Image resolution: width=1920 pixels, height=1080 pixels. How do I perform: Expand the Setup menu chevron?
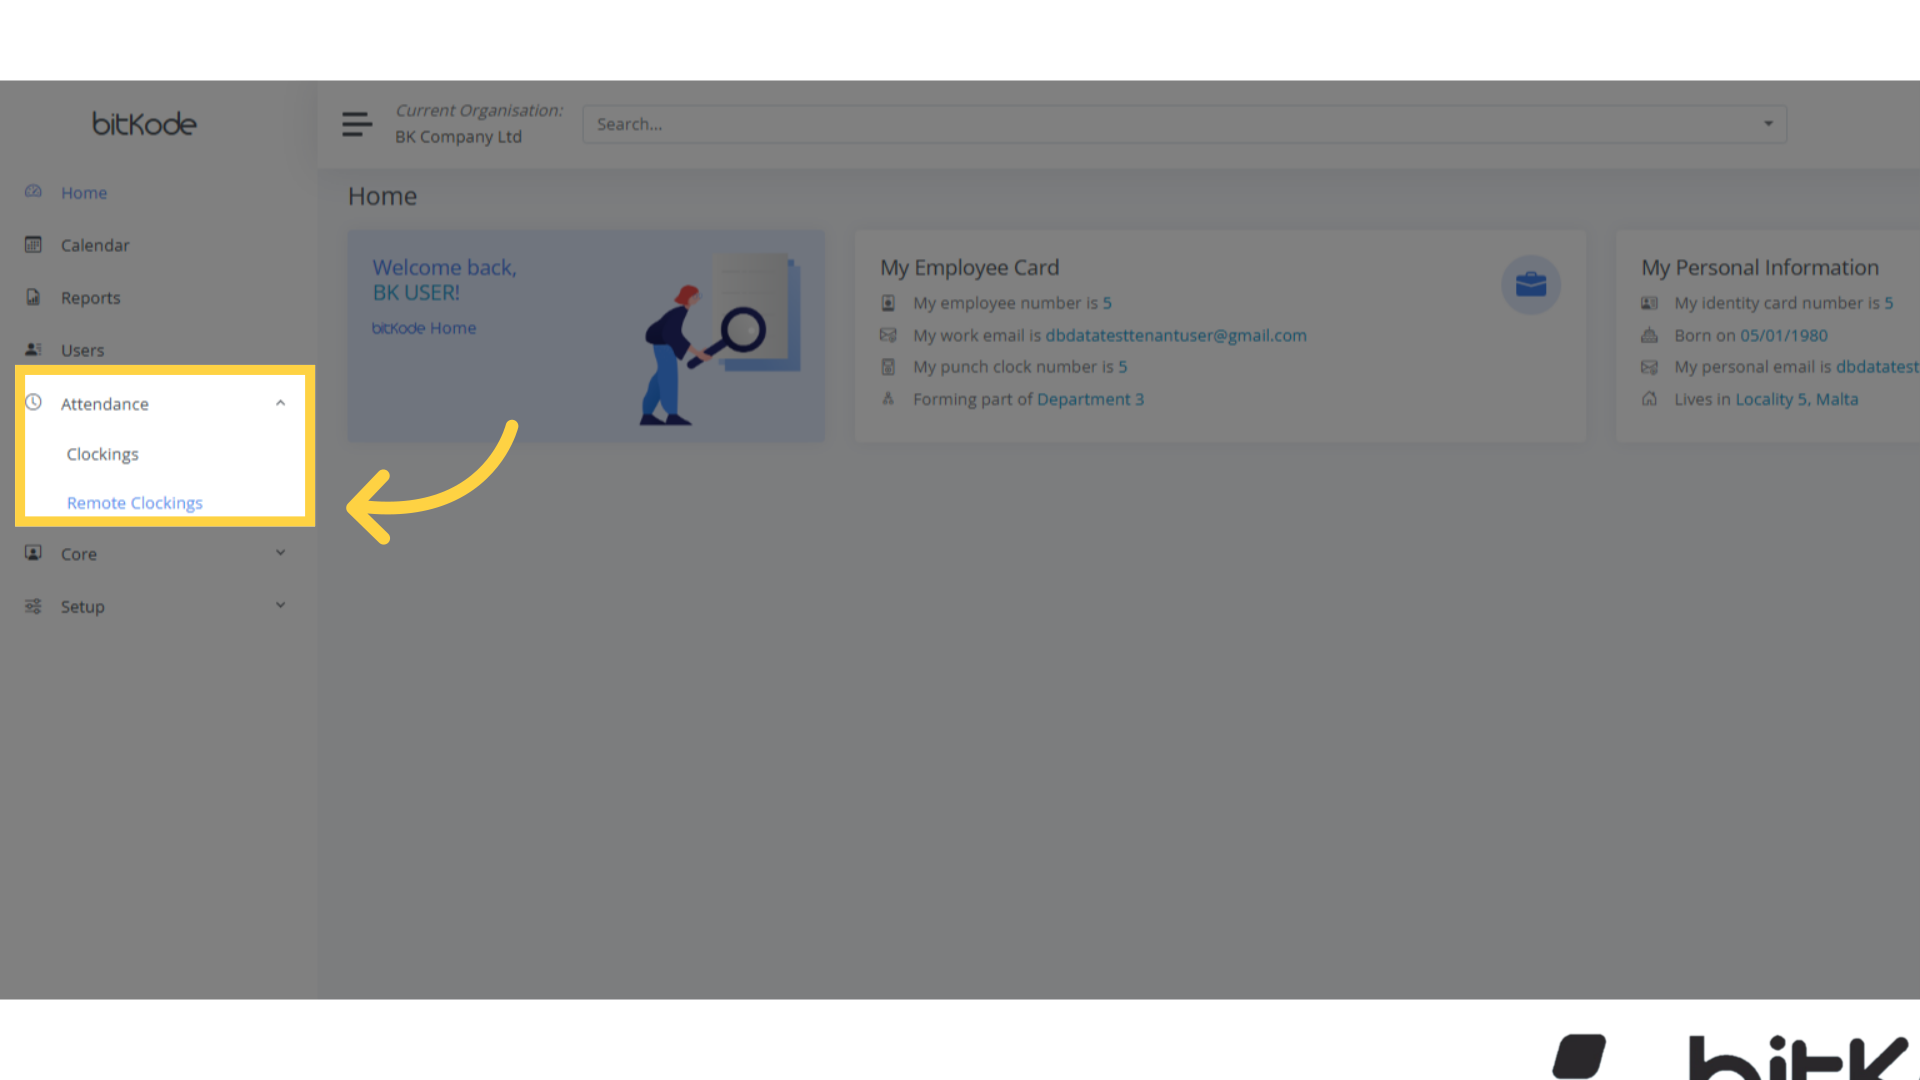point(280,605)
